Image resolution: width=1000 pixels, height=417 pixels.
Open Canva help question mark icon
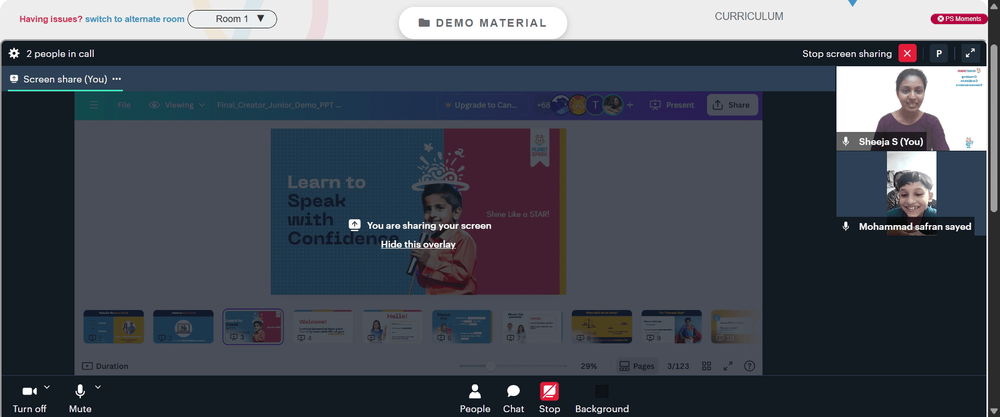[x=749, y=366]
